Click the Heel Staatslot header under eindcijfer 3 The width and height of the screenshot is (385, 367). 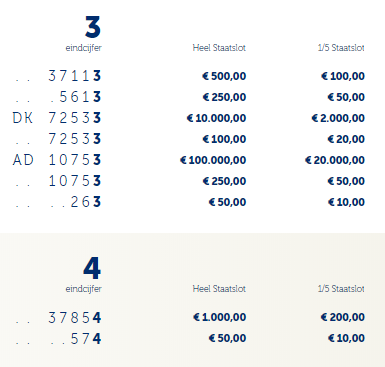[219, 48]
